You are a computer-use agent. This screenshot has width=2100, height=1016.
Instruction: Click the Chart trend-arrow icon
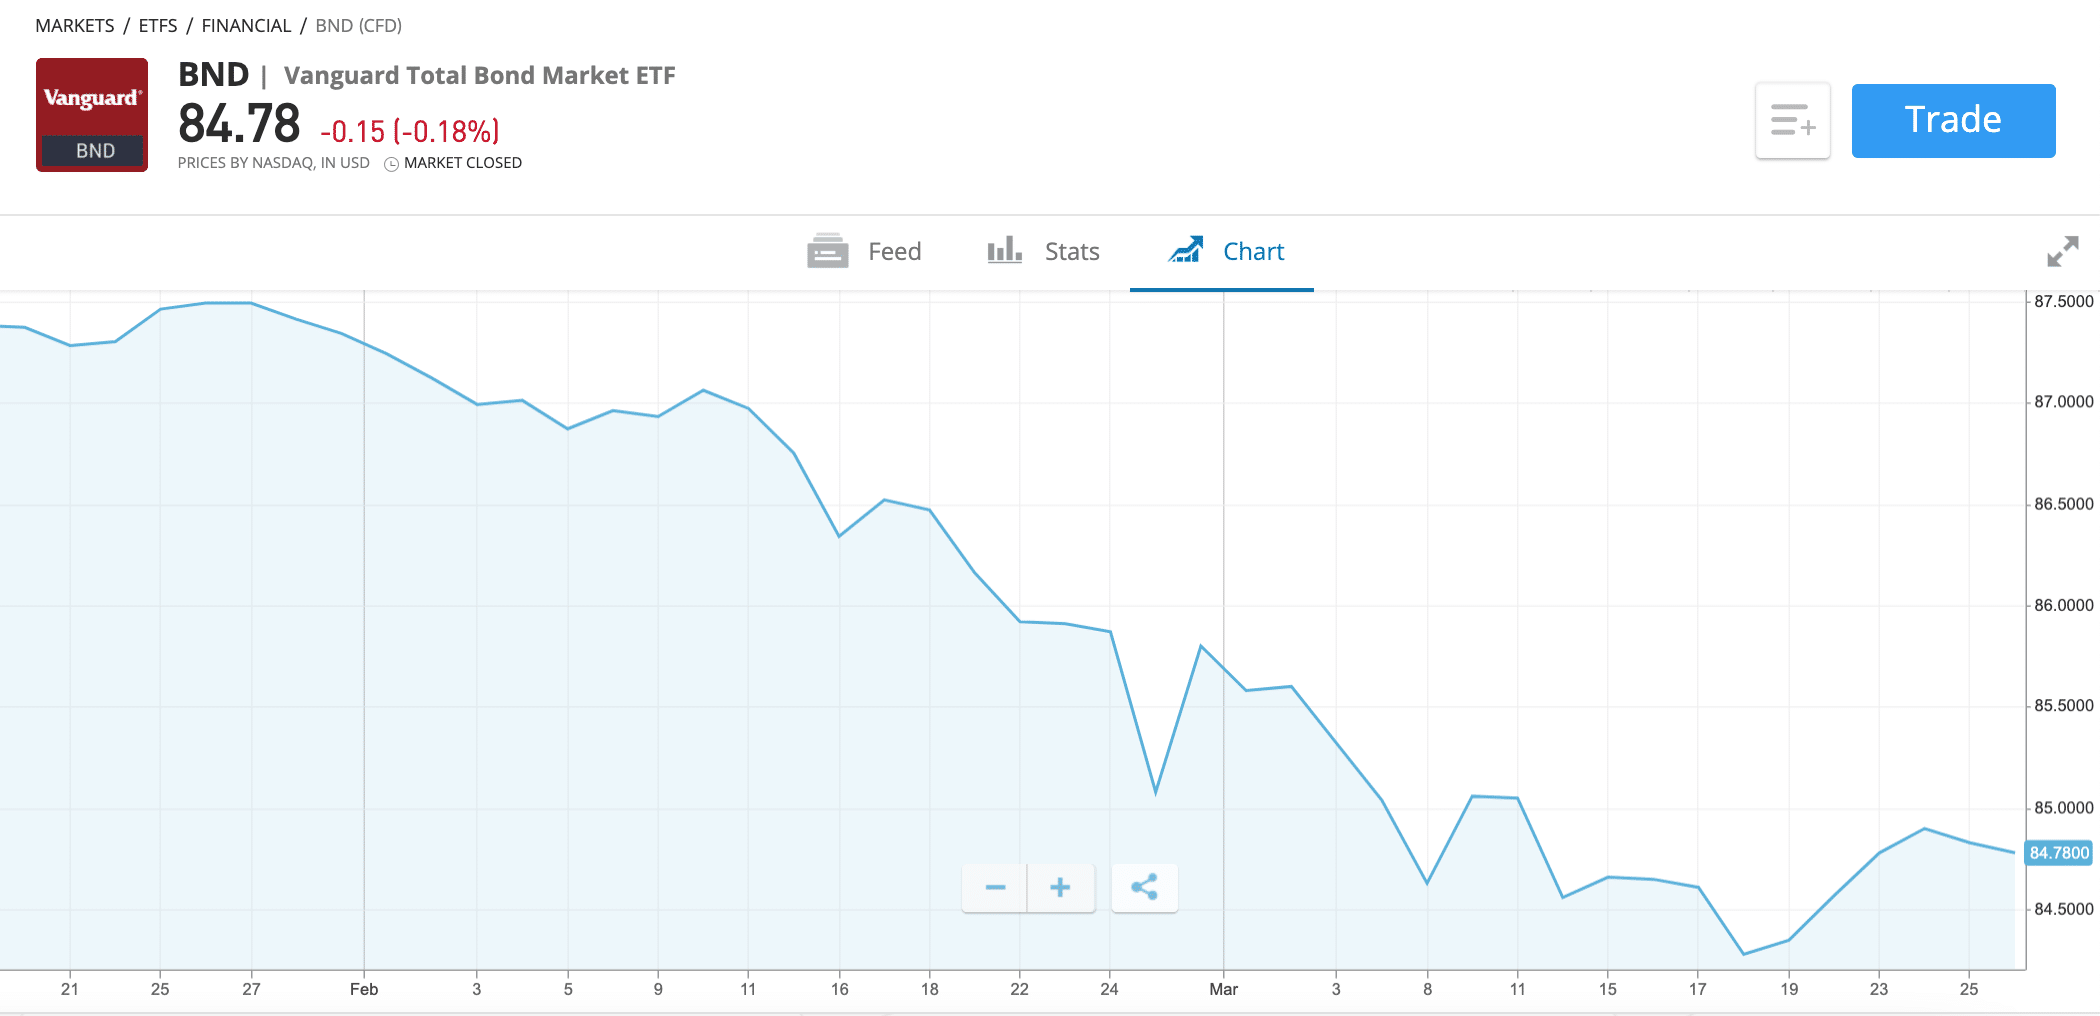1186,250
